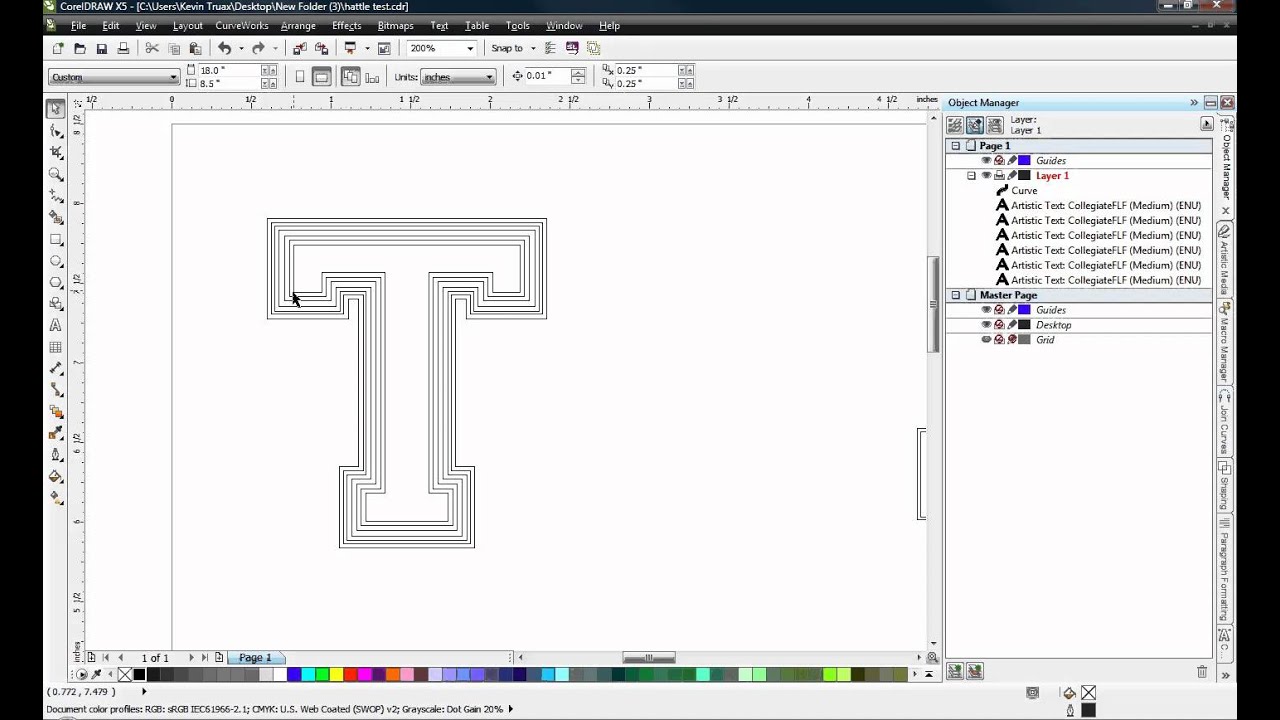Click the Print icon
The width and height of the screenshot is (1280, 720).
[124, 48]
